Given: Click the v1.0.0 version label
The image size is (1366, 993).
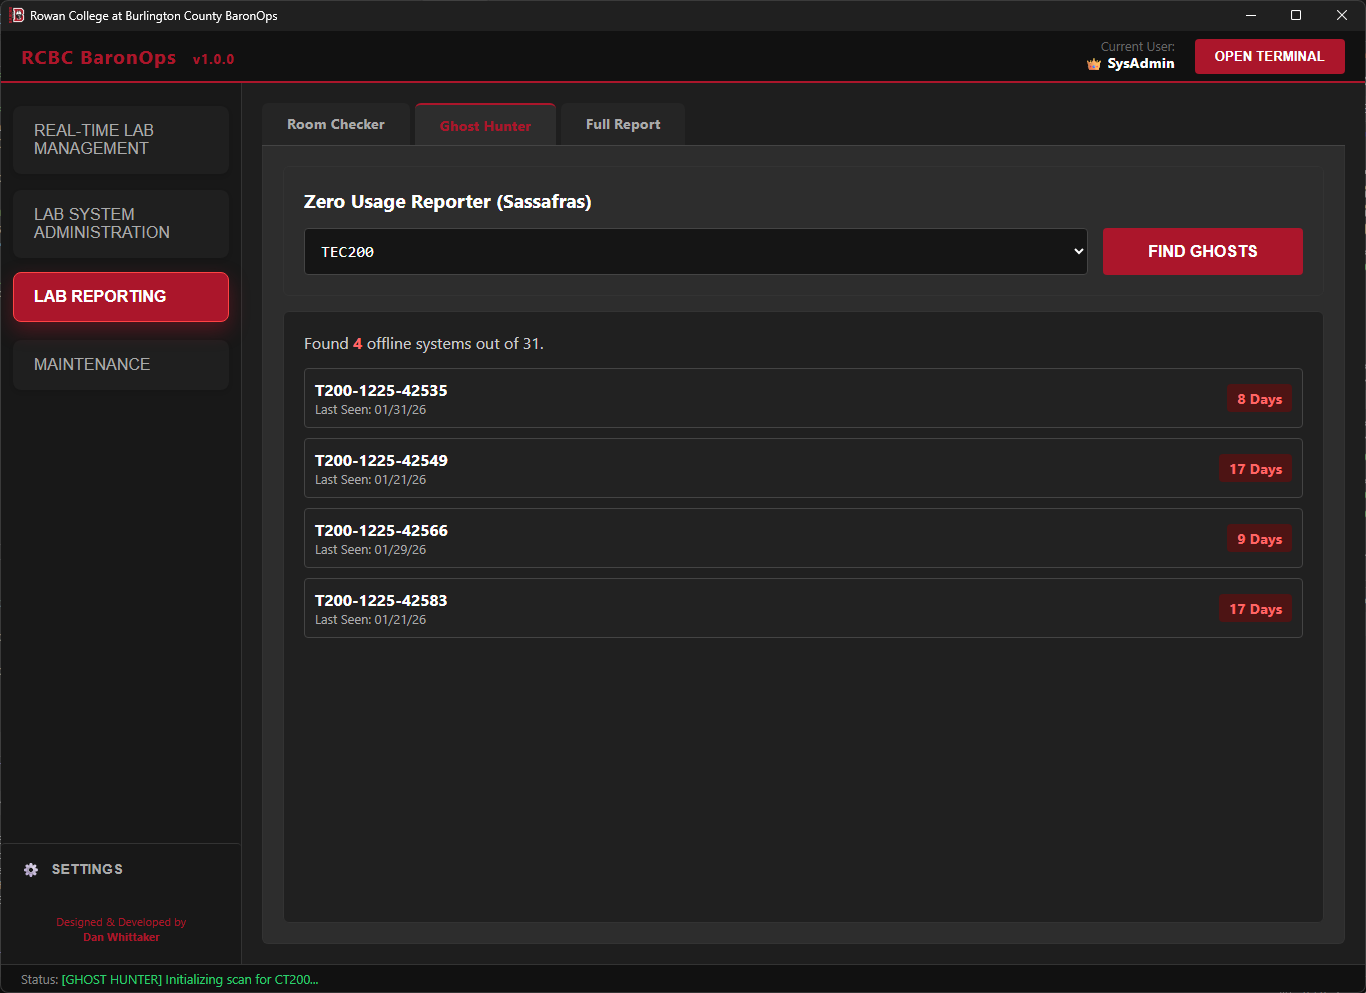Looking at the screenshot, I should point(213,59).
